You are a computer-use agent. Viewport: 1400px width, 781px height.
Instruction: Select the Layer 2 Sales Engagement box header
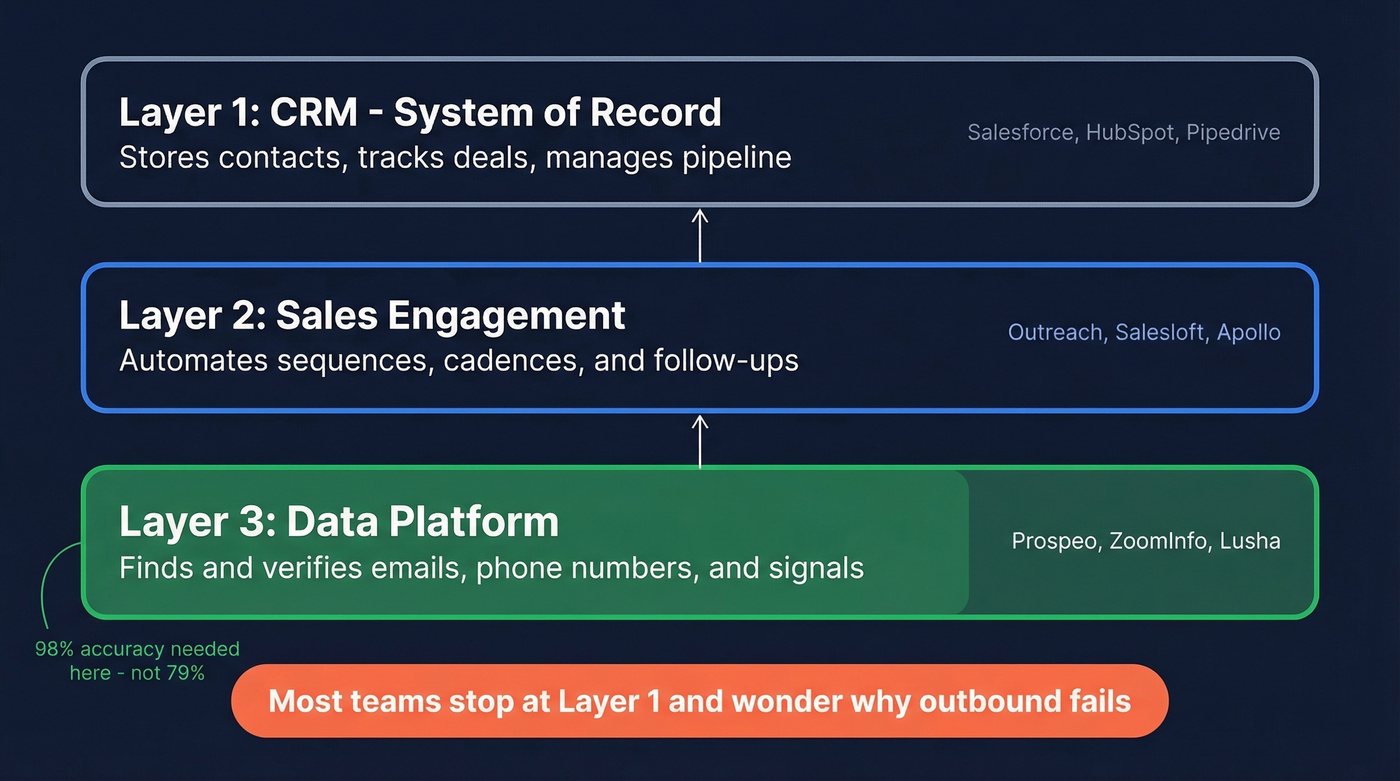[x=372, y=315]
